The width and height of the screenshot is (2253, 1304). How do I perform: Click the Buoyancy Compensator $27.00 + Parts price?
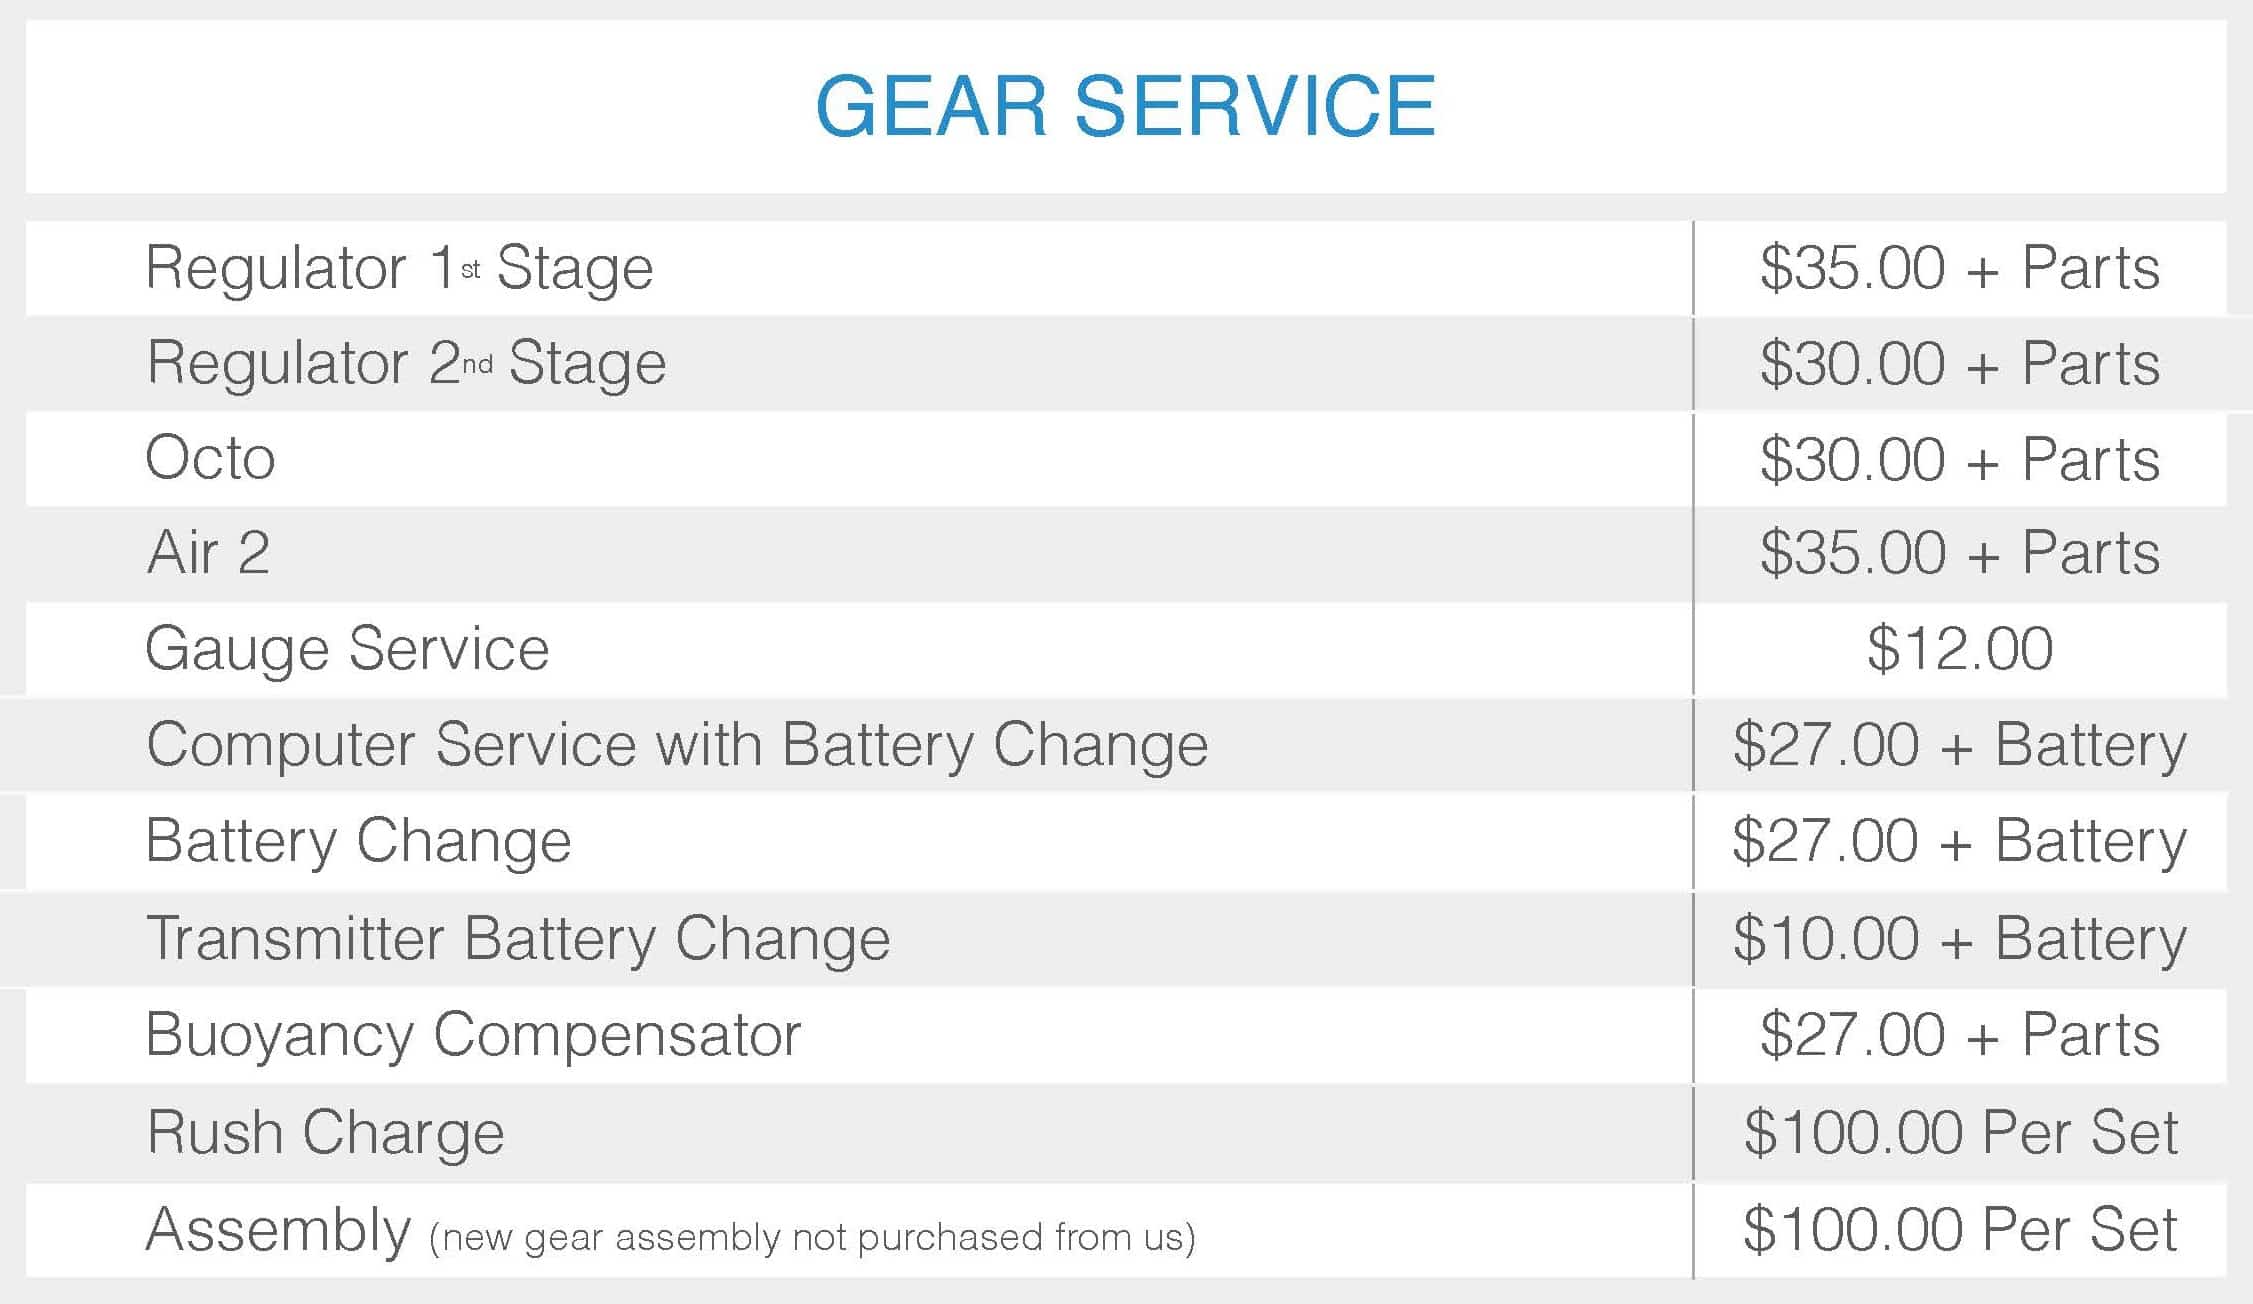[1960, 1035]
